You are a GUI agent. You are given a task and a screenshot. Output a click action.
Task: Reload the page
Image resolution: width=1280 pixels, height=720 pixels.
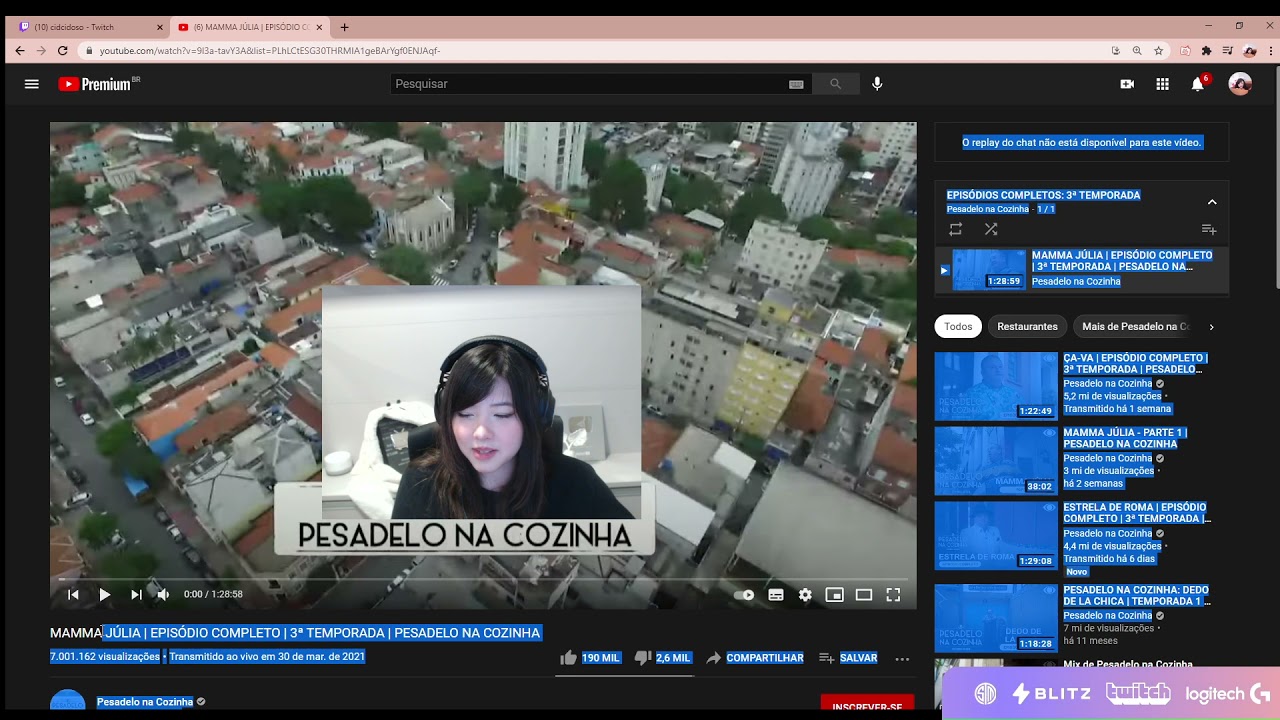tap(62, 50)
